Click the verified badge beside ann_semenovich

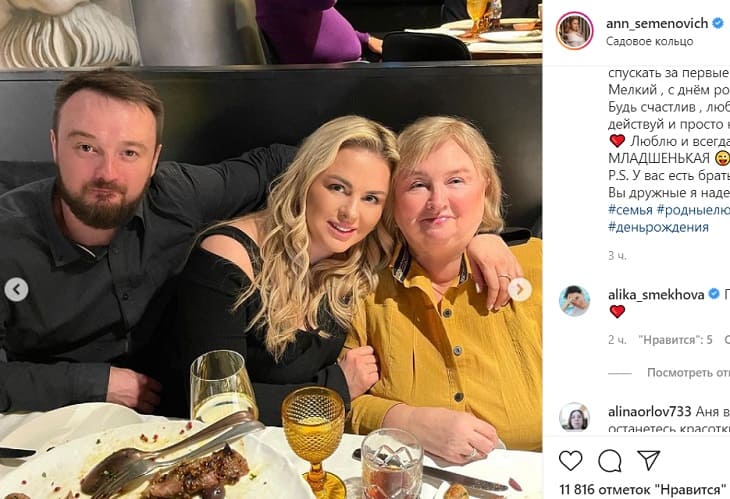point(717,22)
